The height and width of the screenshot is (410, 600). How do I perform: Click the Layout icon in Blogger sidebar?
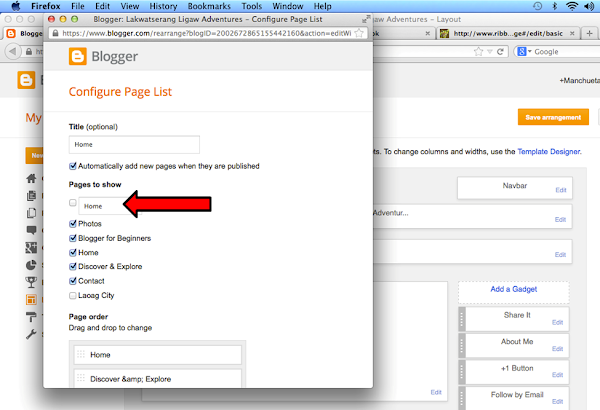click(x=31, y=300)
